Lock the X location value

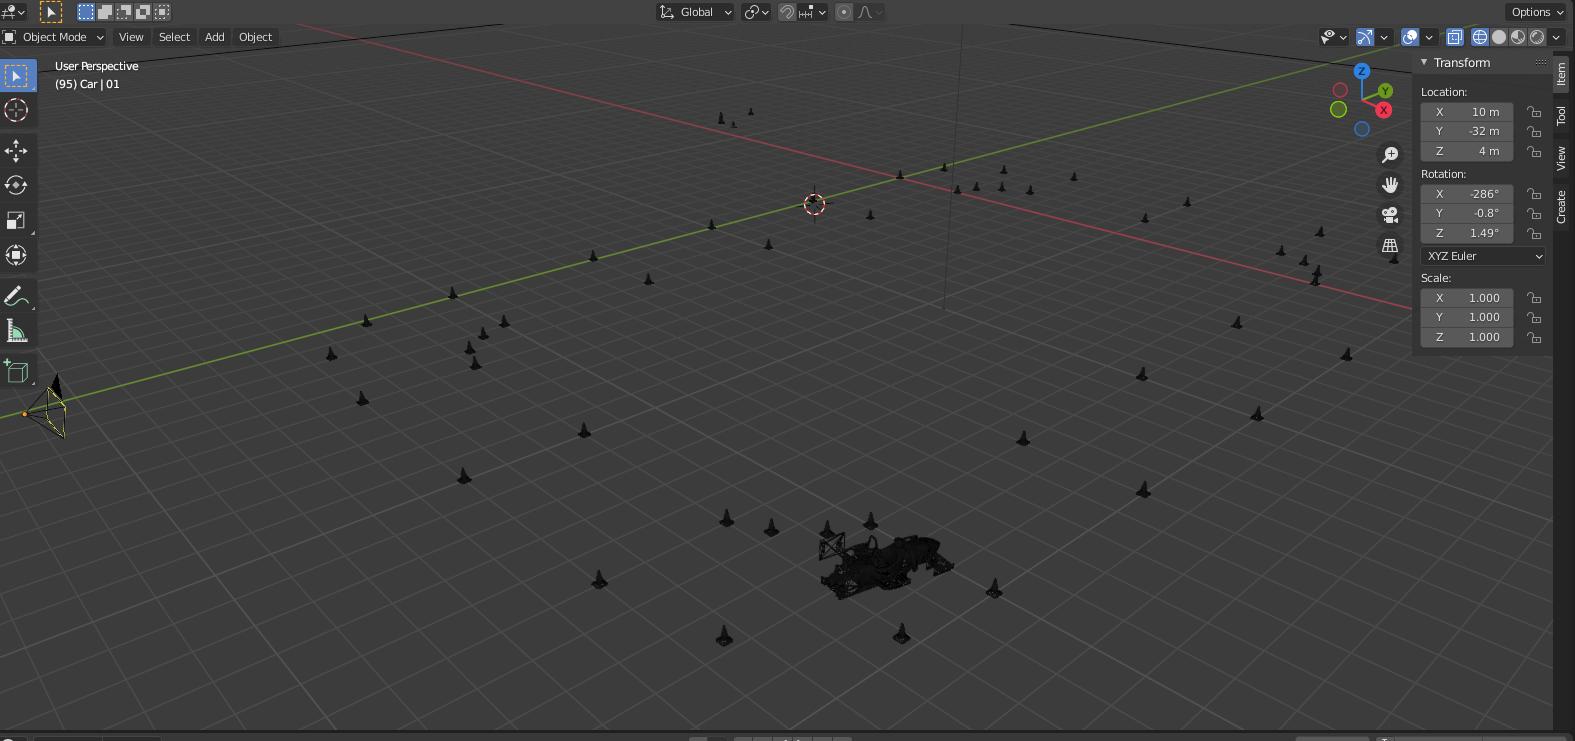coord(1534,112)
